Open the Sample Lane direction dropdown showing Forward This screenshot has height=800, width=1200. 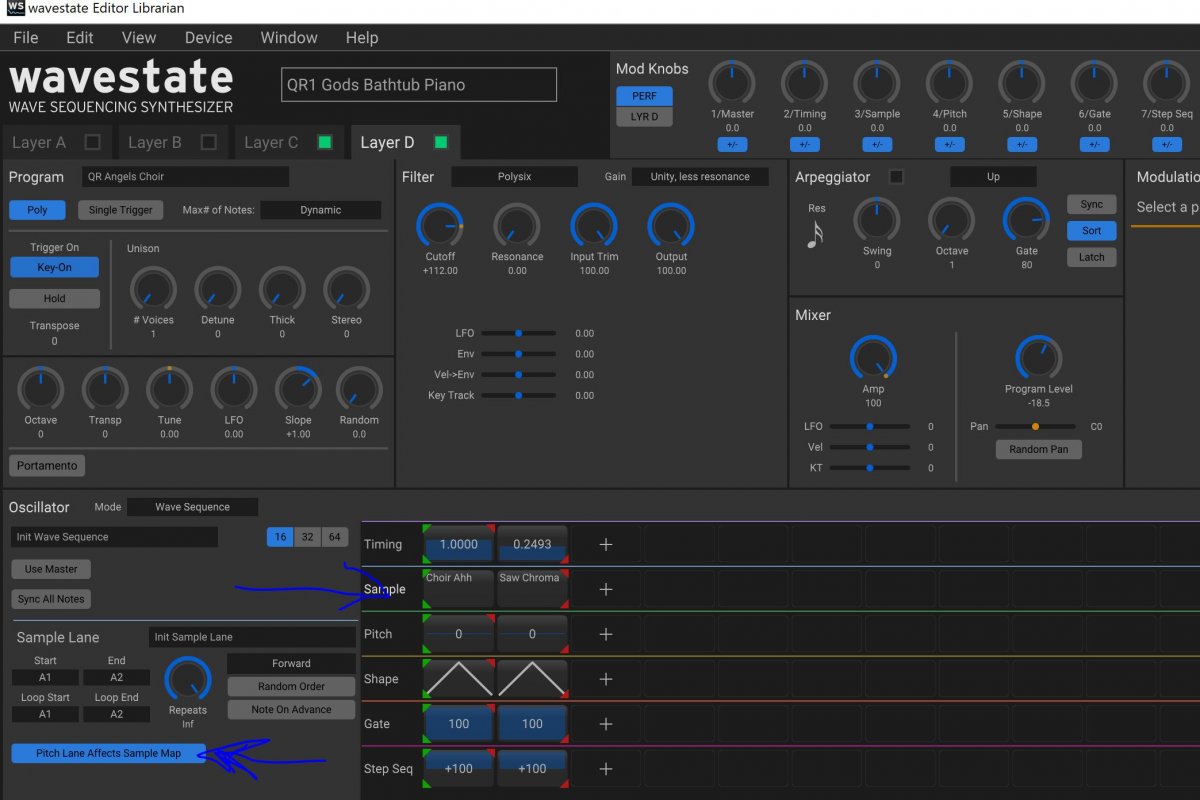click(x=291, y=663)
